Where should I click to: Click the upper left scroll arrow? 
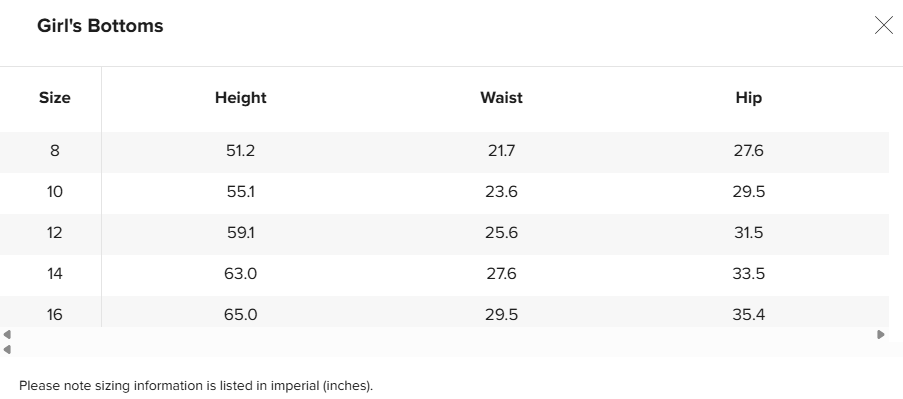click(7, 335)
